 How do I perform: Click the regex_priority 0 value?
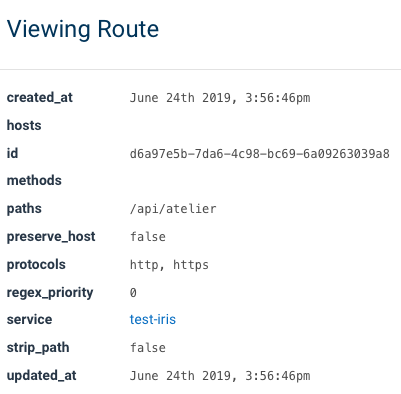click(133, 293)
